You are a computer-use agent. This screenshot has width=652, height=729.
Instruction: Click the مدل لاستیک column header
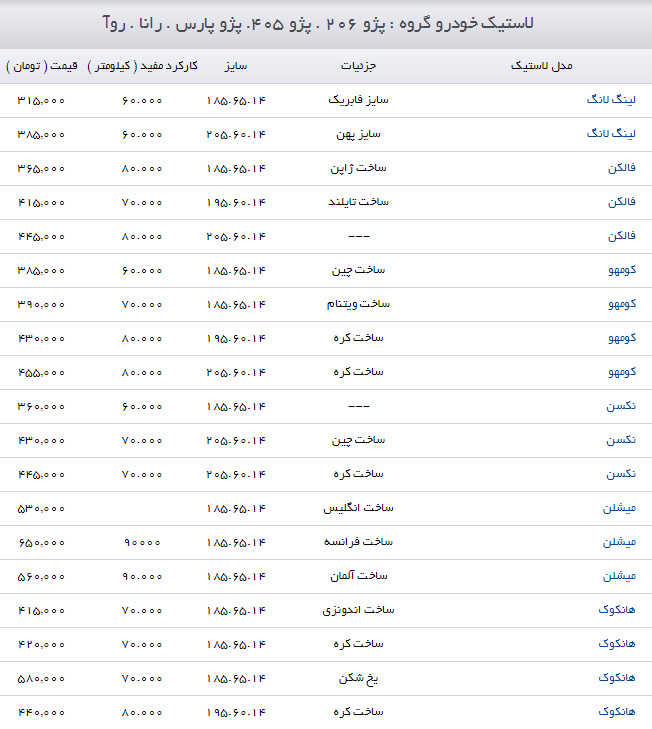541,66
